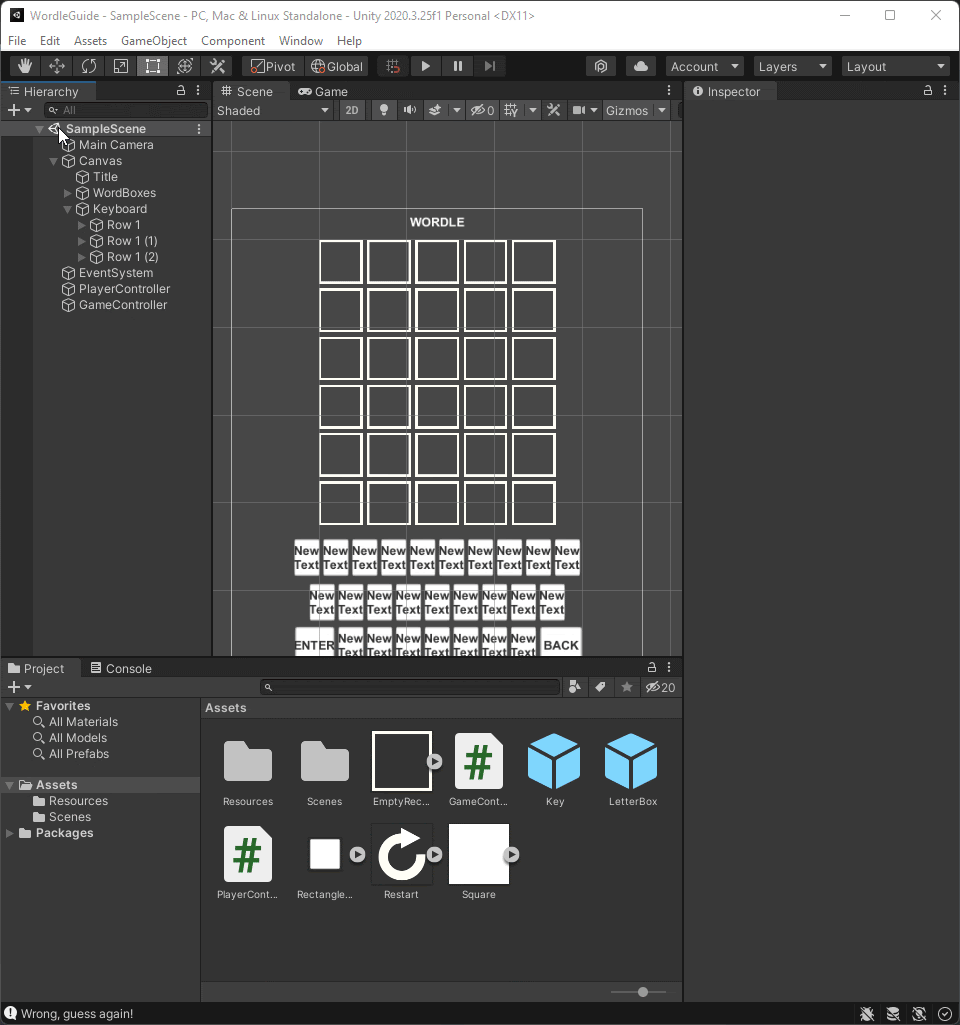Image resolution: width=960 pixels, height=1025 pixels.
Task: Expand Row 1 in the Hierarchy
Action: [x=81, y=225]
